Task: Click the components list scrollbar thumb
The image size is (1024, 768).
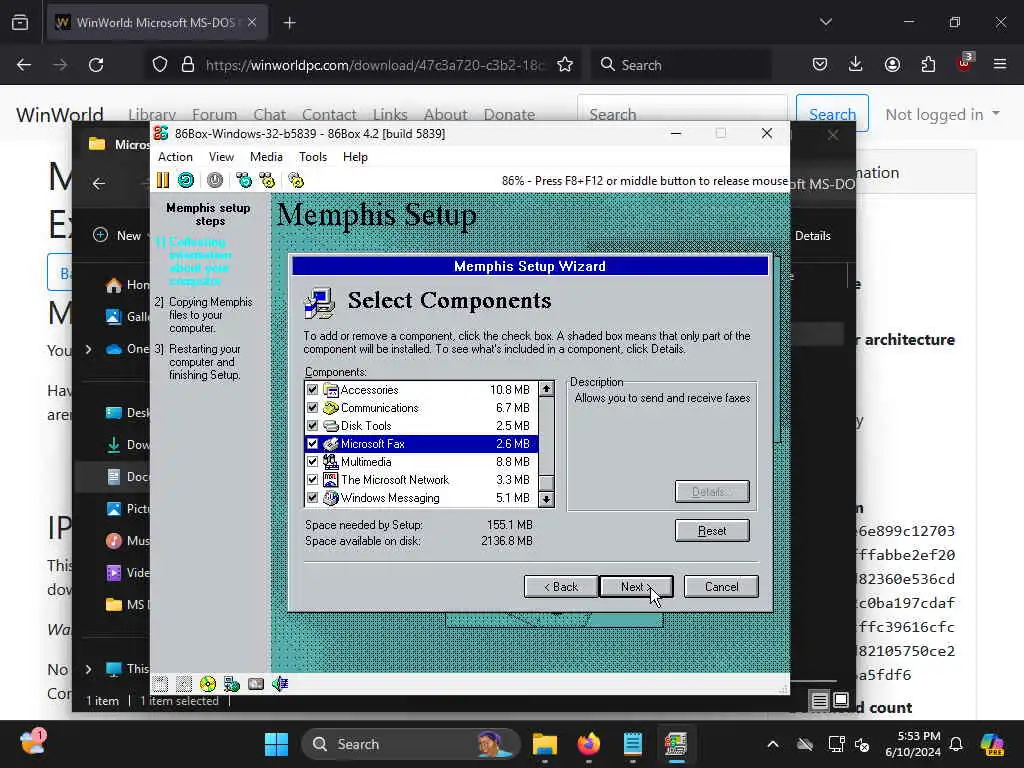Action: click(x=547, y=483)
